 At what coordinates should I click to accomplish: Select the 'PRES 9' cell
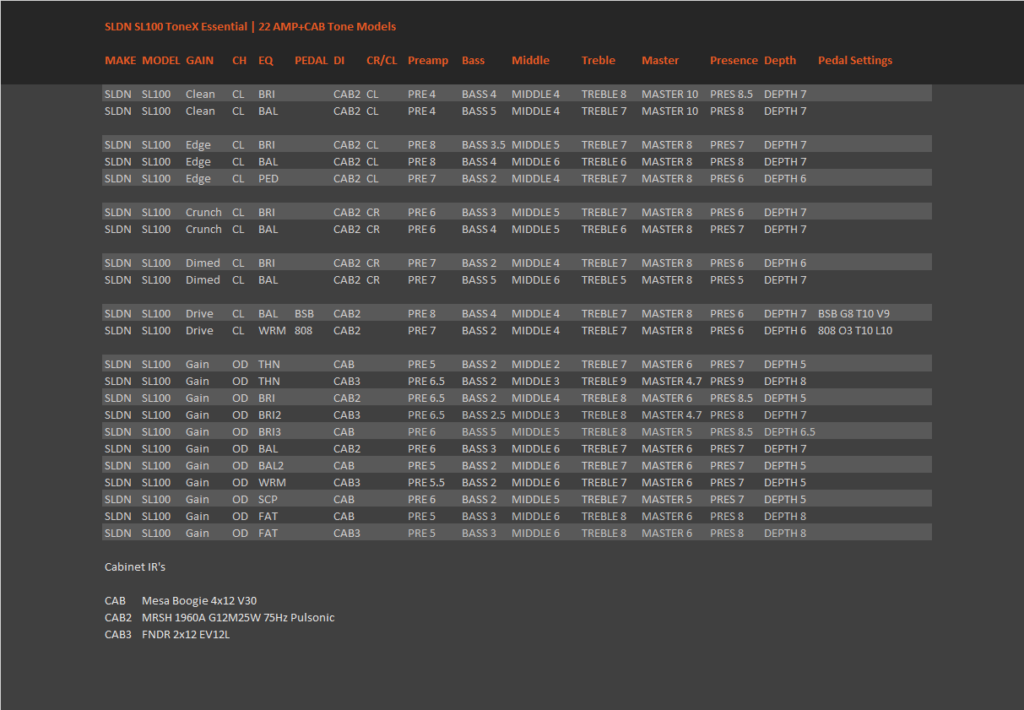[727, 381]
